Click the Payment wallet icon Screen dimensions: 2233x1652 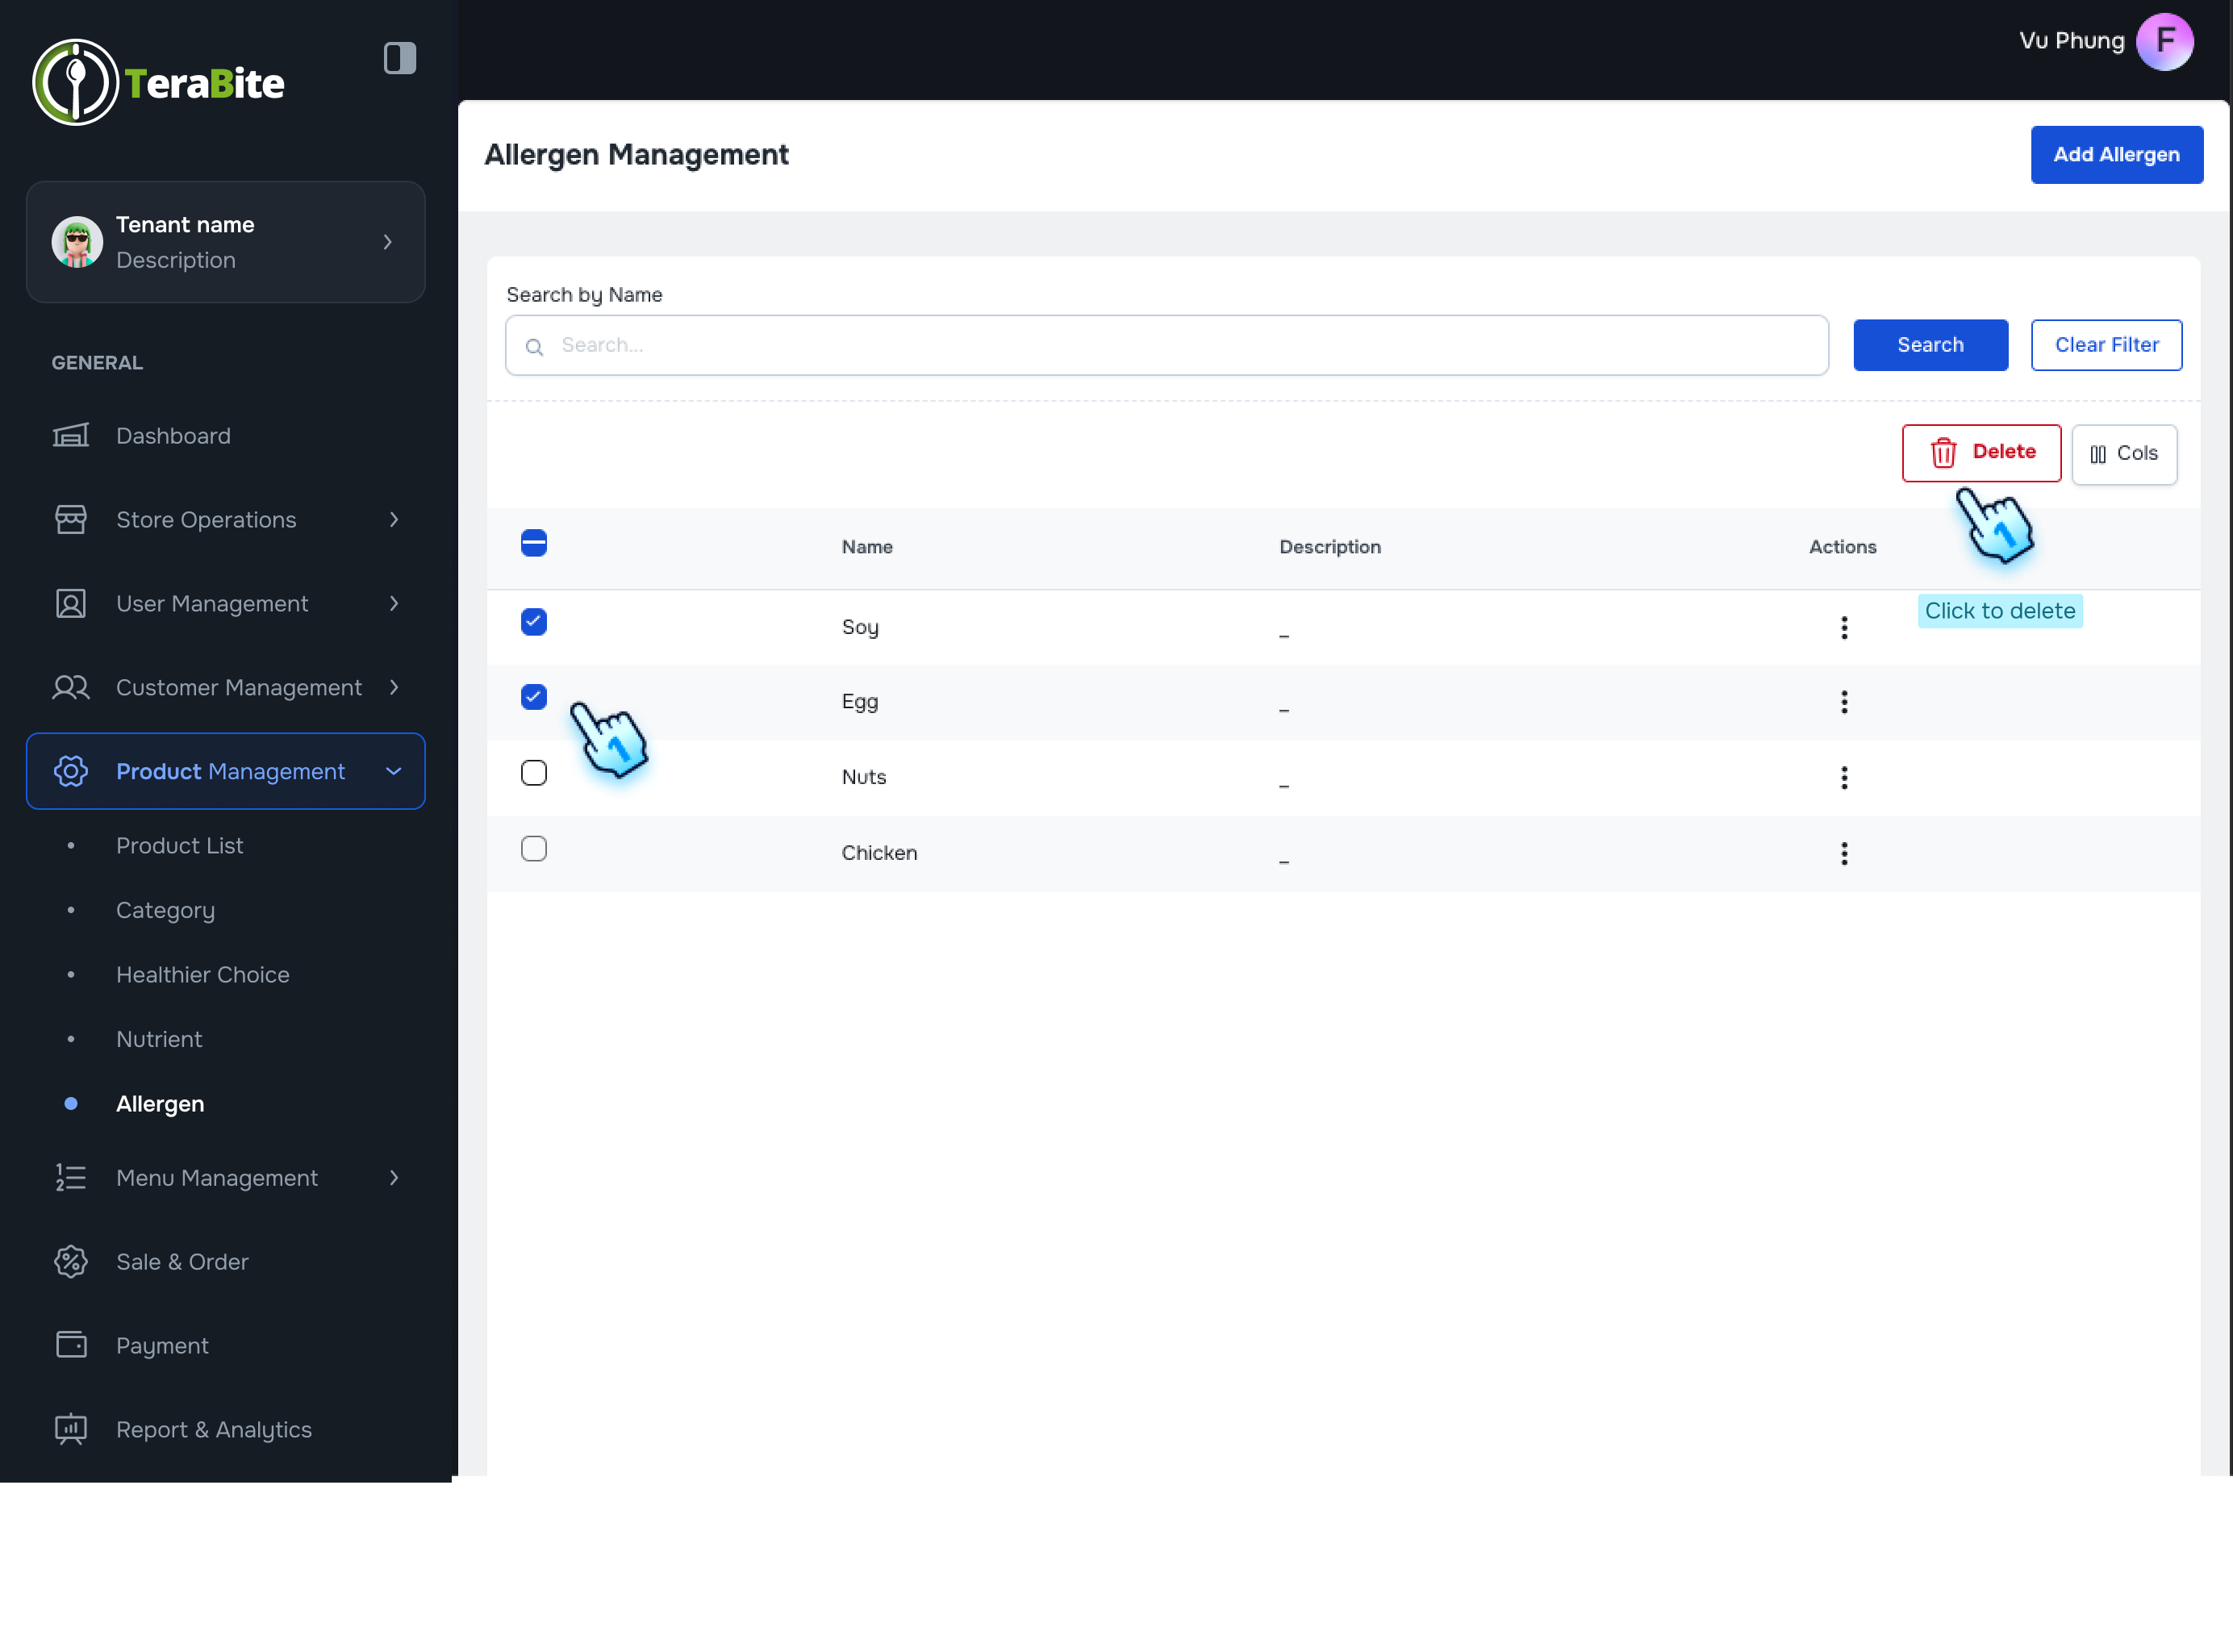click(x=70, y=1345)
